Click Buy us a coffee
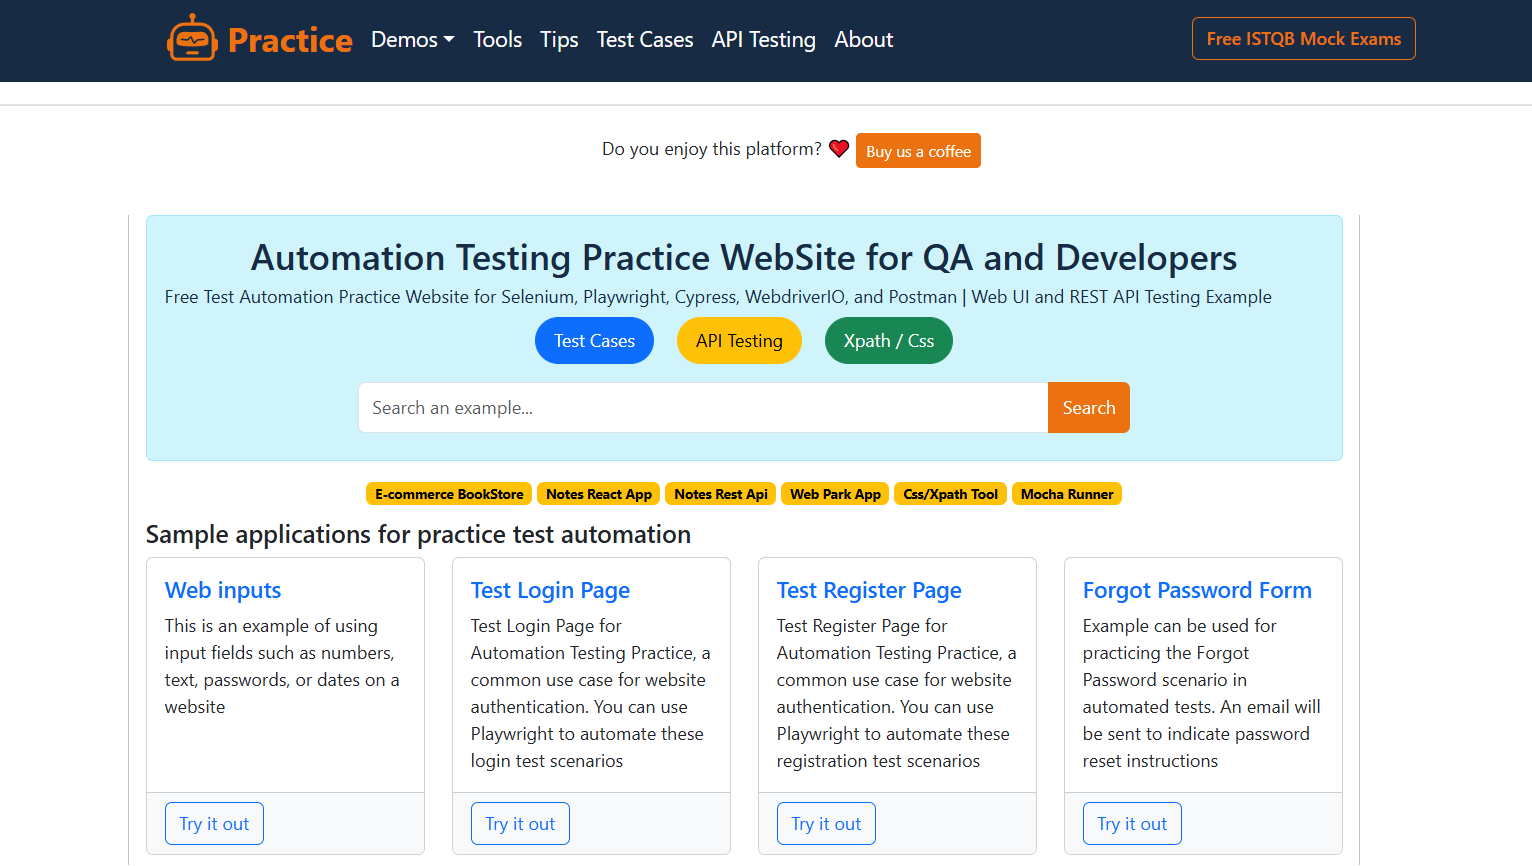 pyautogui.click(x=917, y=150)
